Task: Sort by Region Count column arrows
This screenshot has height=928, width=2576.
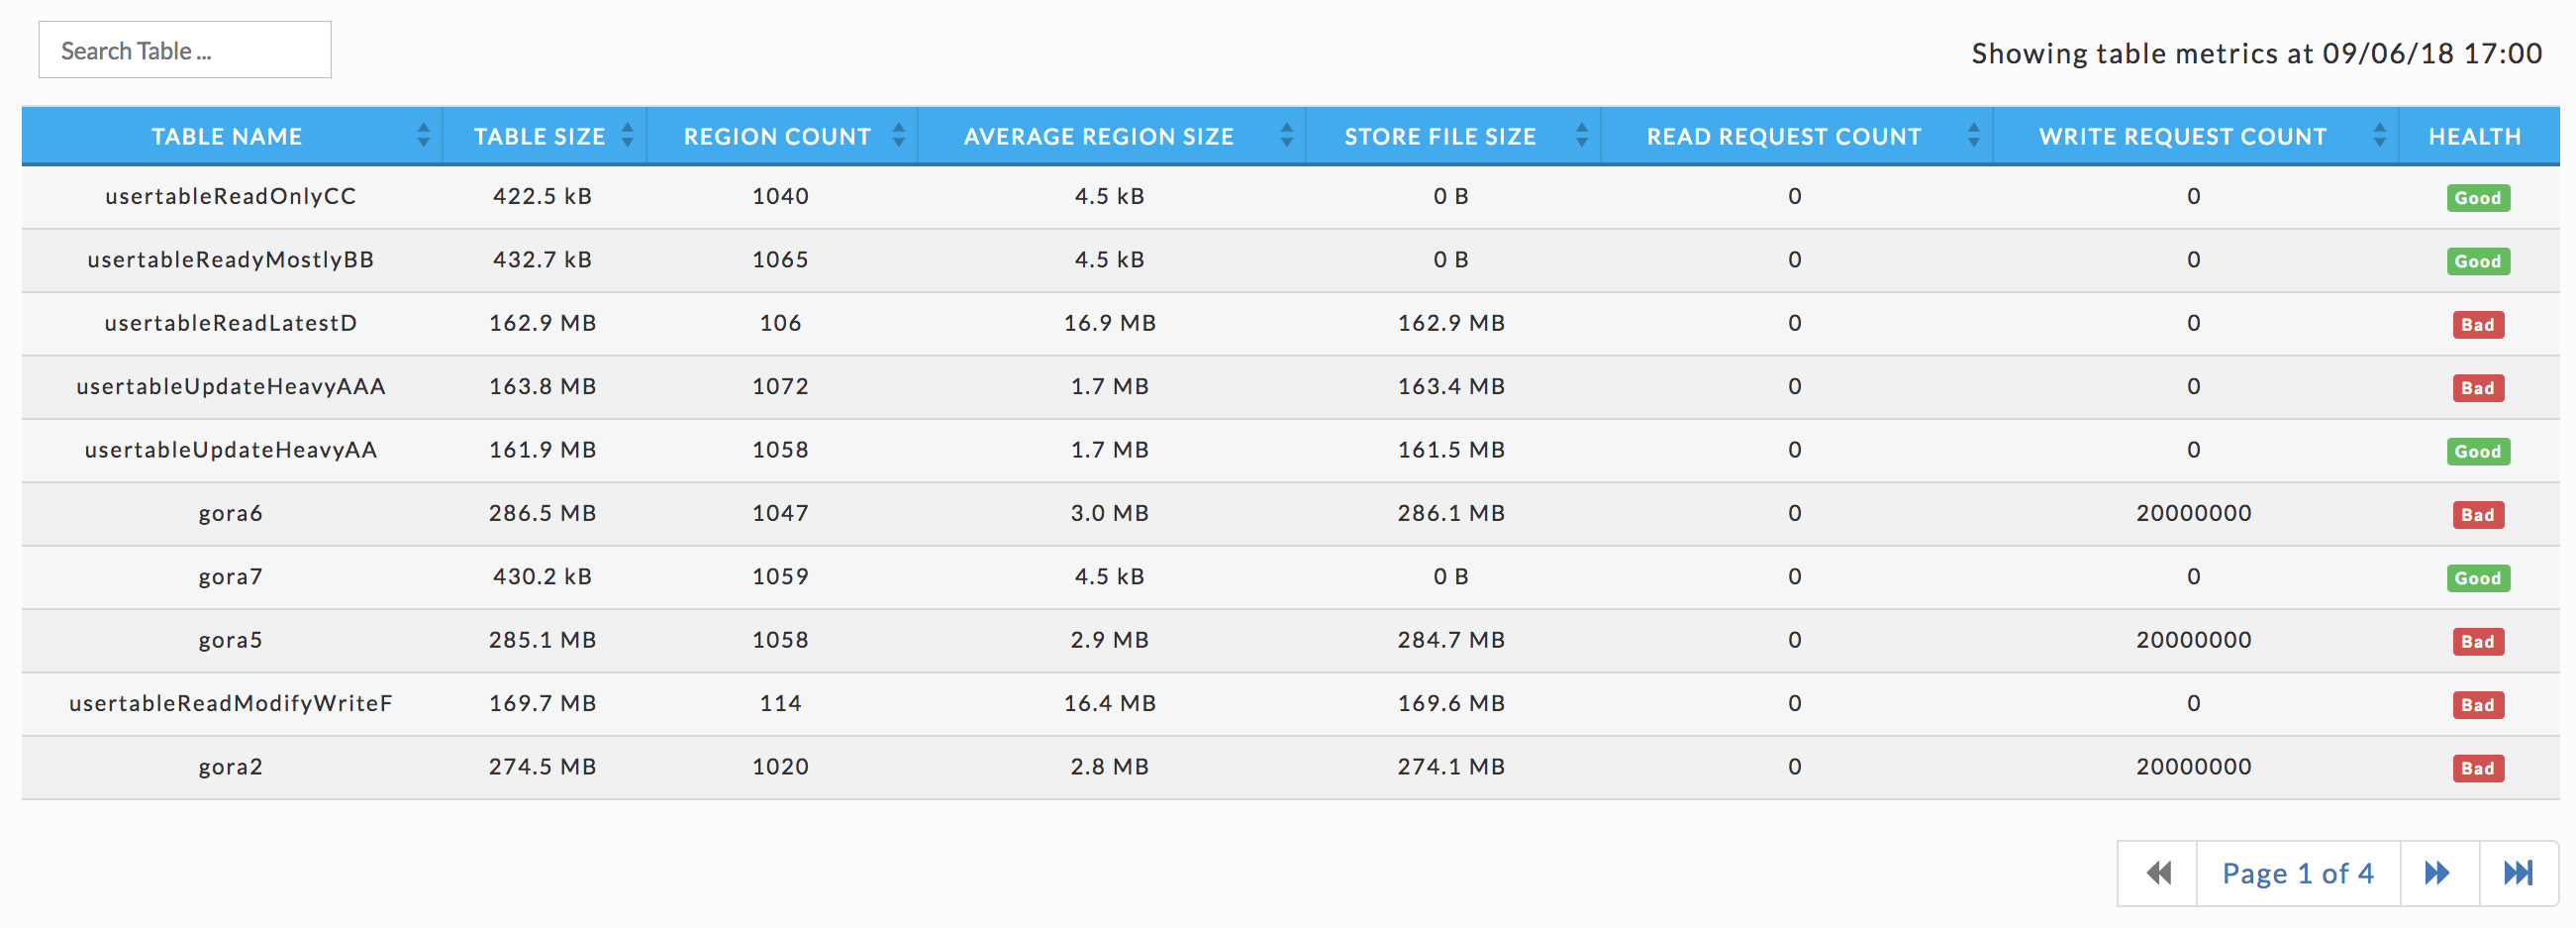Action: coord(899,135)
